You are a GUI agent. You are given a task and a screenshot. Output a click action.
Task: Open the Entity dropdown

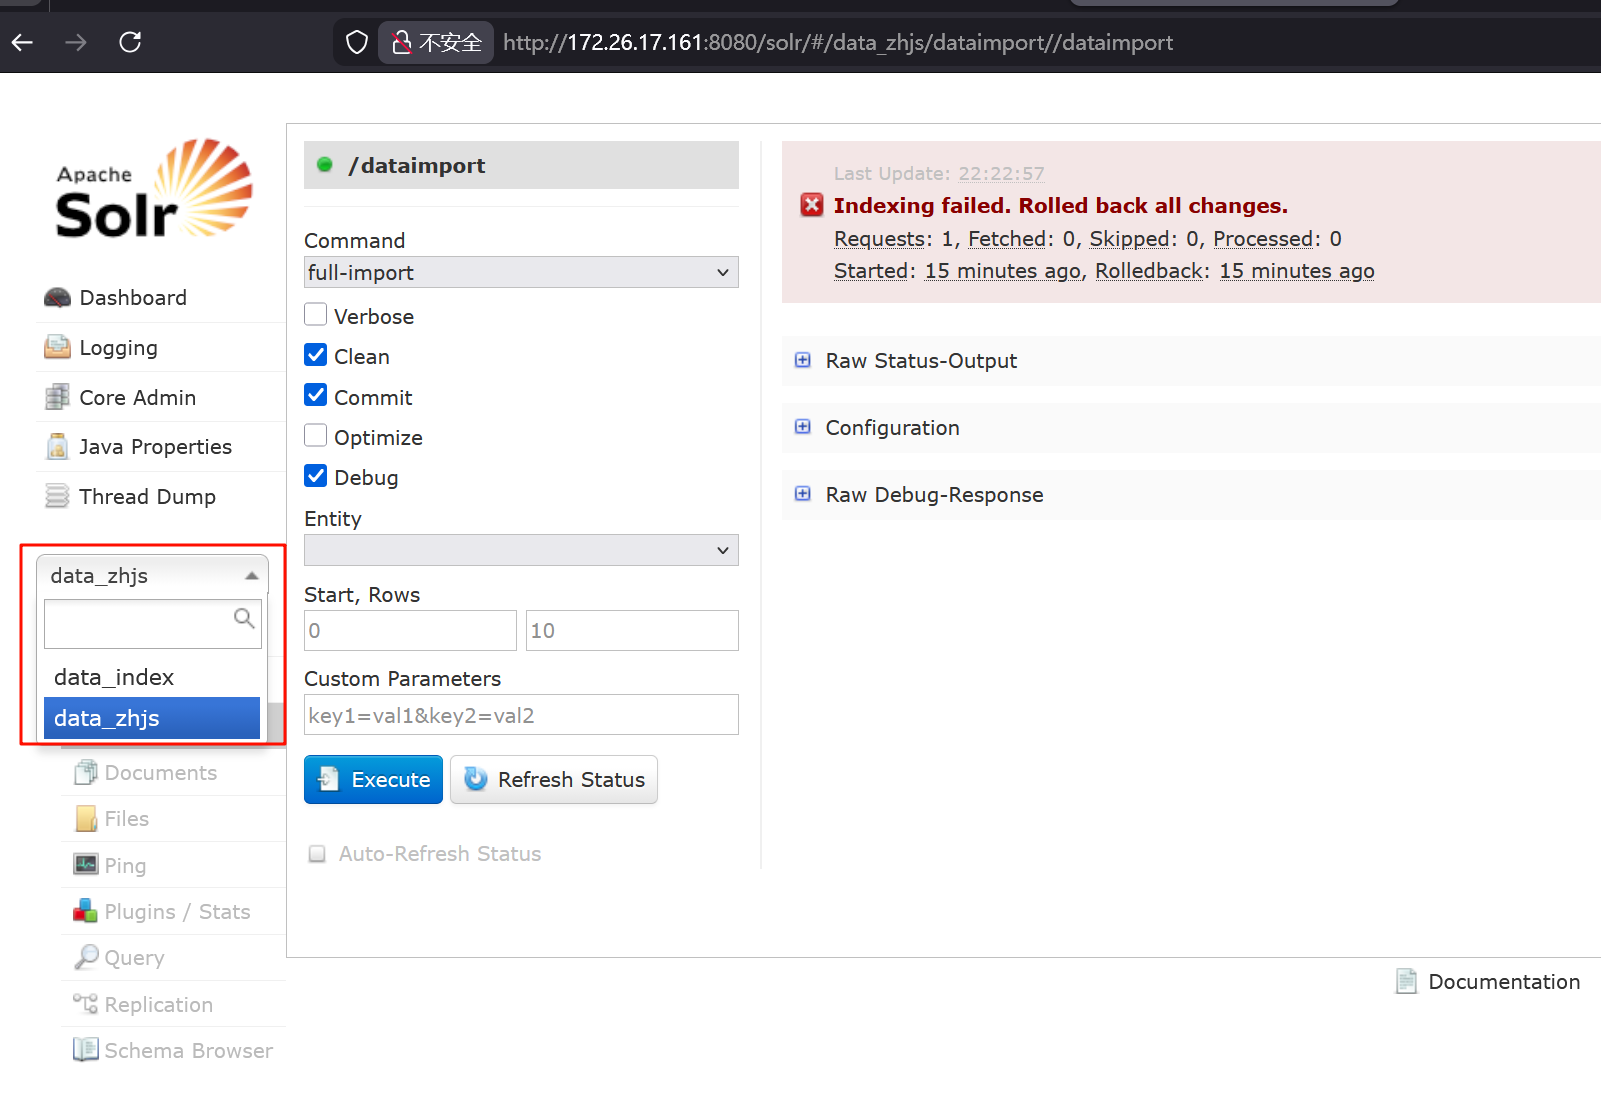520,550
